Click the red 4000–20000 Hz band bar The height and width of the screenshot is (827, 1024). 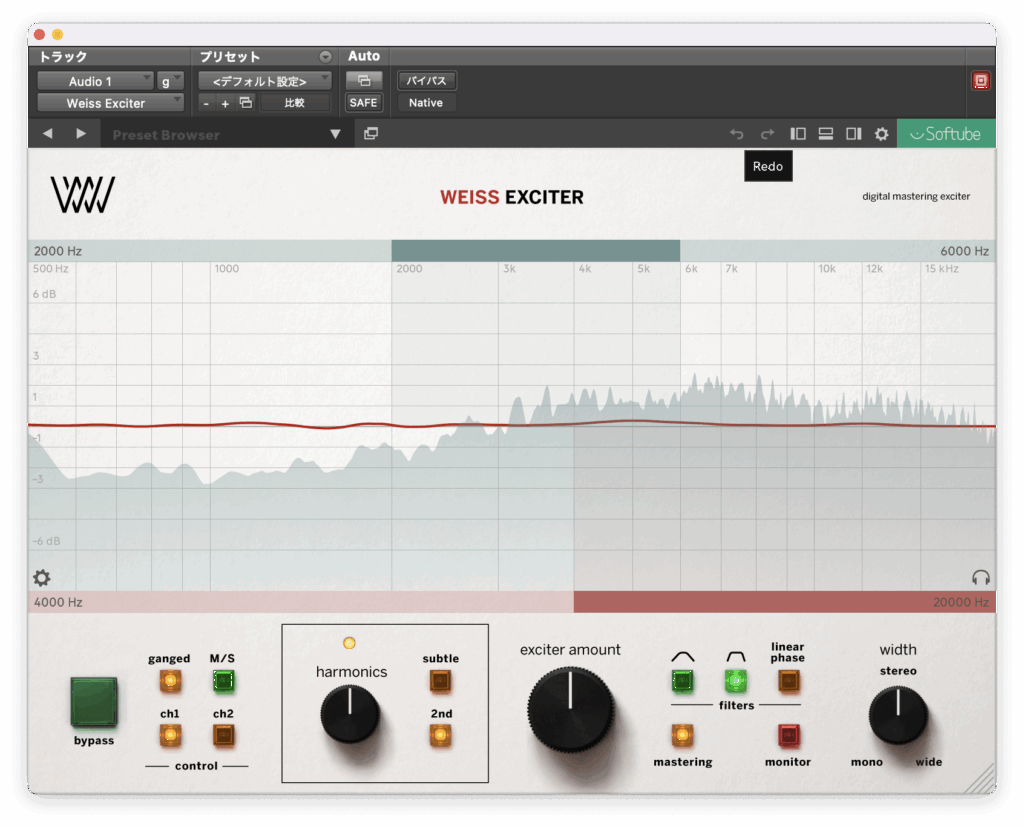(785, 602)
